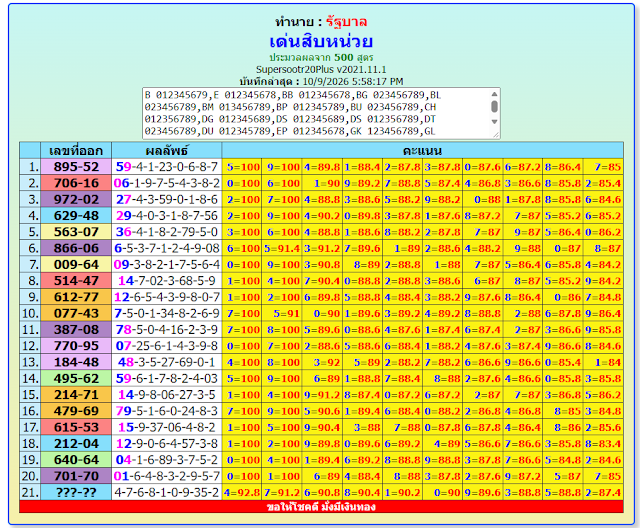Select drawn number 629-48
The height and width of the screenshot is (528, 640).
[x=76, y=215]
